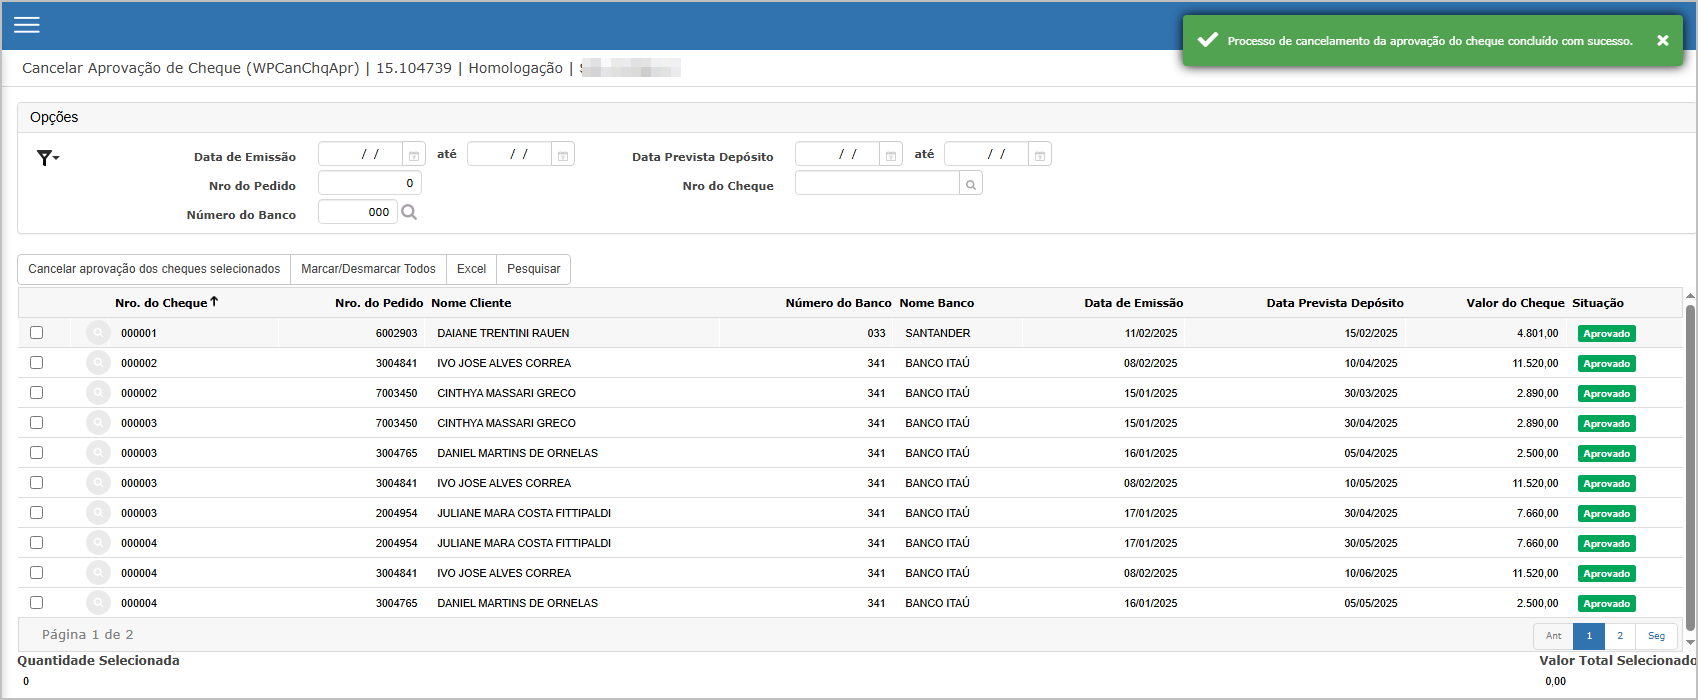View details icon for cheque 000002 Cinthya Massari Greco
This screenshot has width=1698, height=700.
[x=98, y=393]
